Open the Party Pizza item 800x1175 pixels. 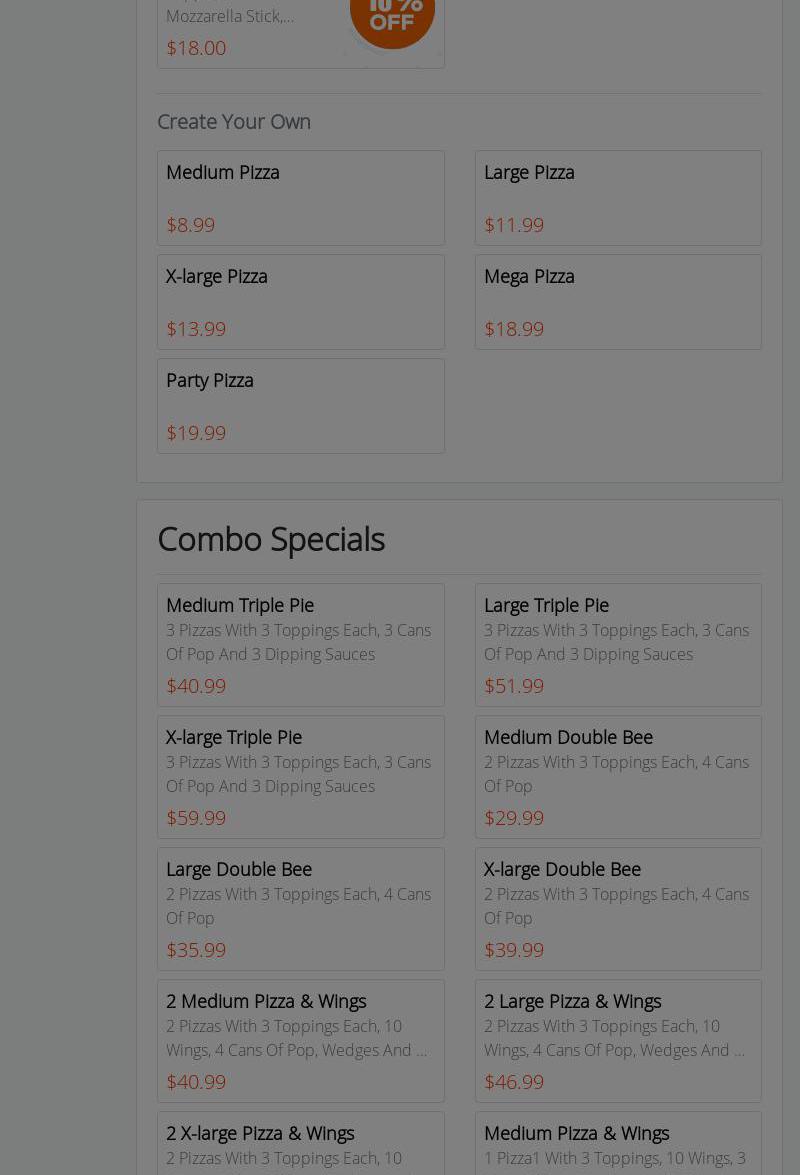[300, 406]
